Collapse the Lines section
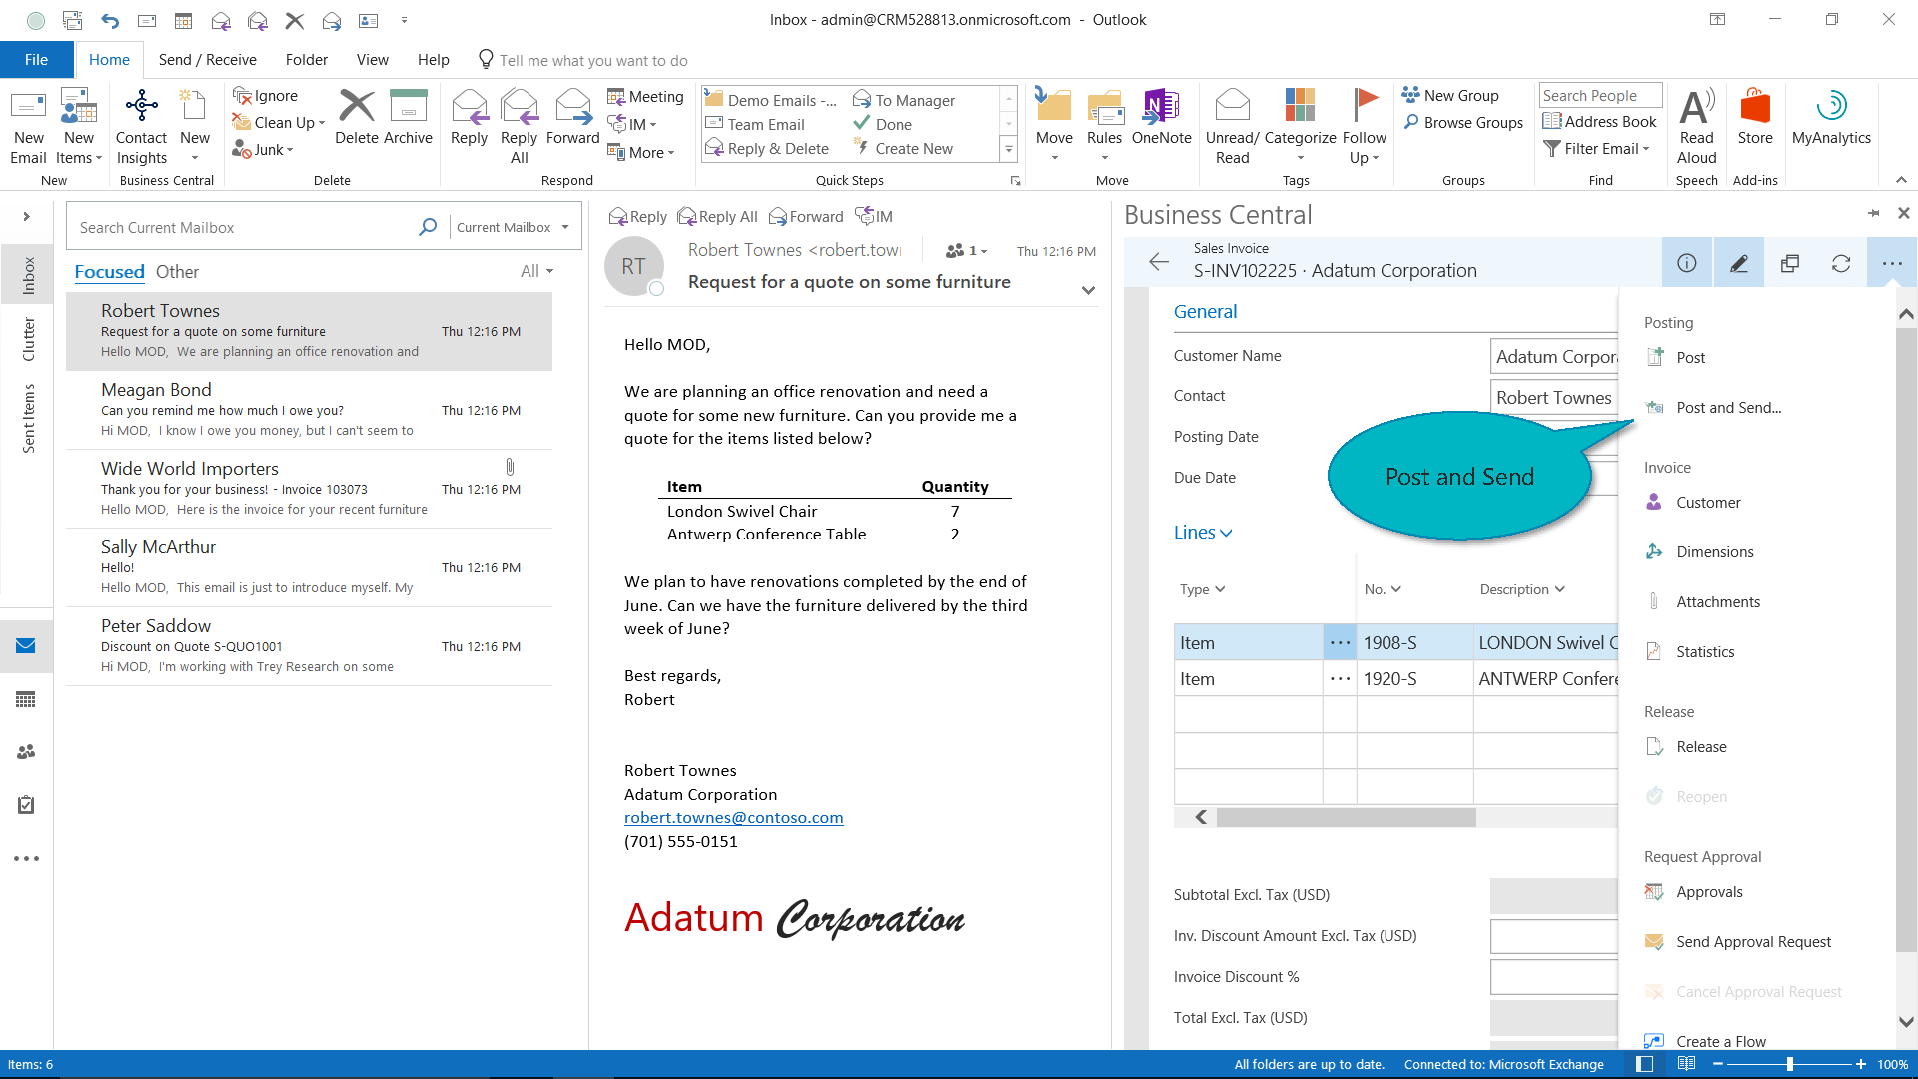 1202,533
